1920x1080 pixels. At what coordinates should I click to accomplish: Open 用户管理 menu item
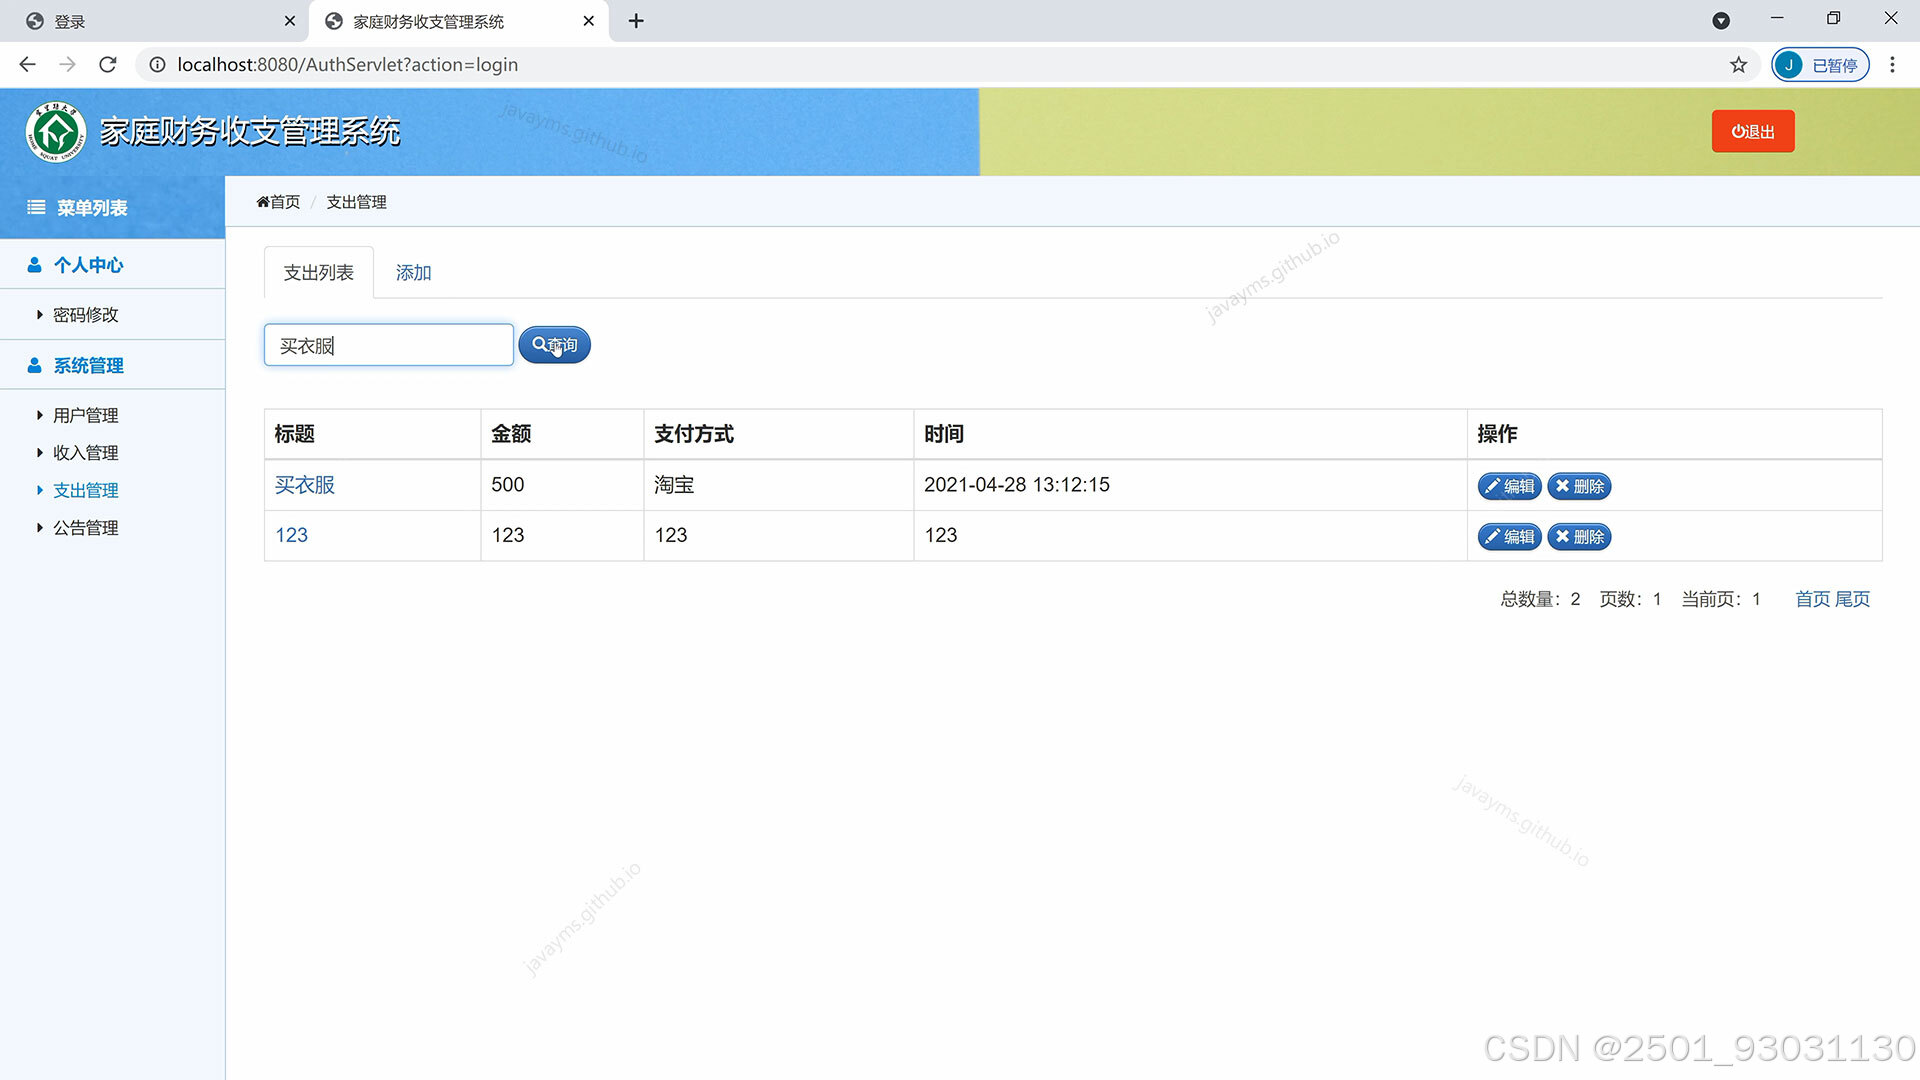tap(85, 416)
